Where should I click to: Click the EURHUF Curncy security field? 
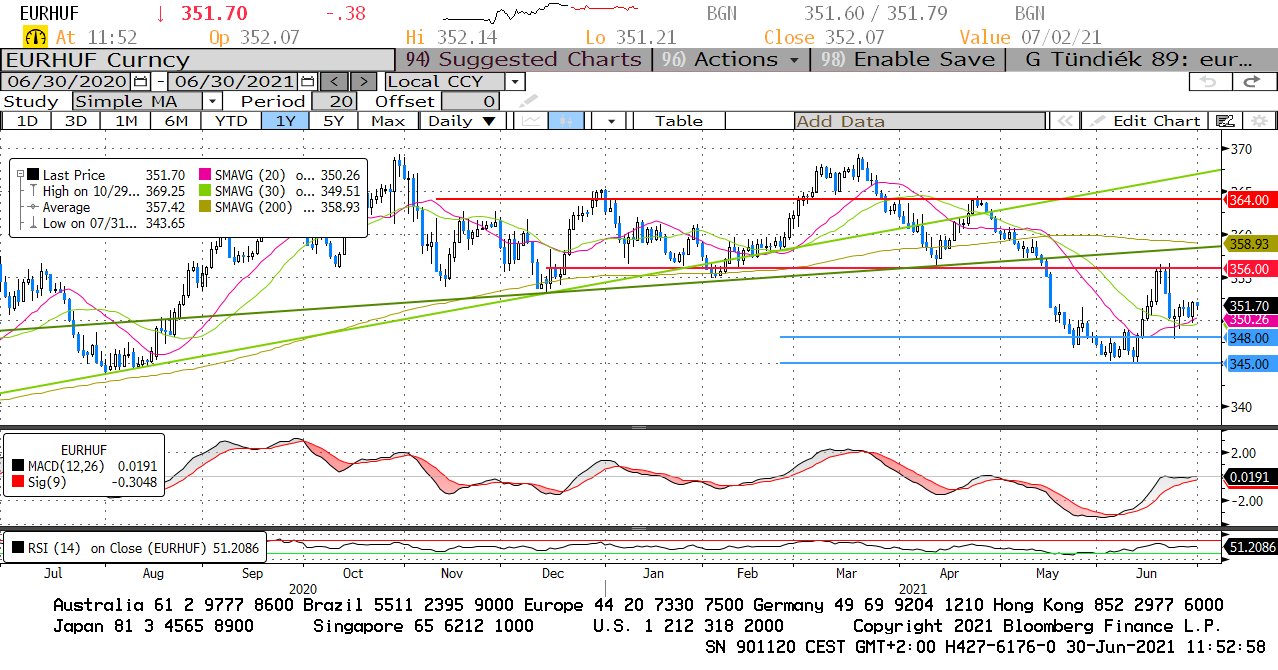[x=199, y=59]
